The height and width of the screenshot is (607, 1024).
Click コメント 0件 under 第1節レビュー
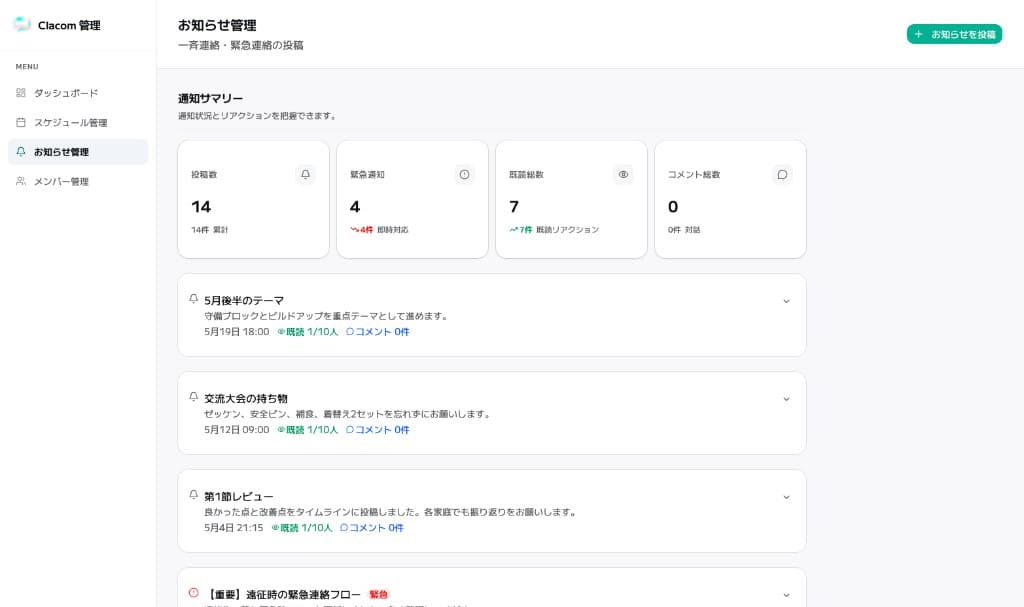pos(372,528)
